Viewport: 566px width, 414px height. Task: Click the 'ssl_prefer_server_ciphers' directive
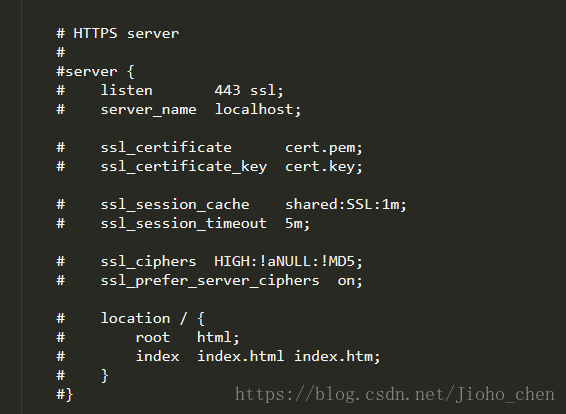(x=210, y=281)
